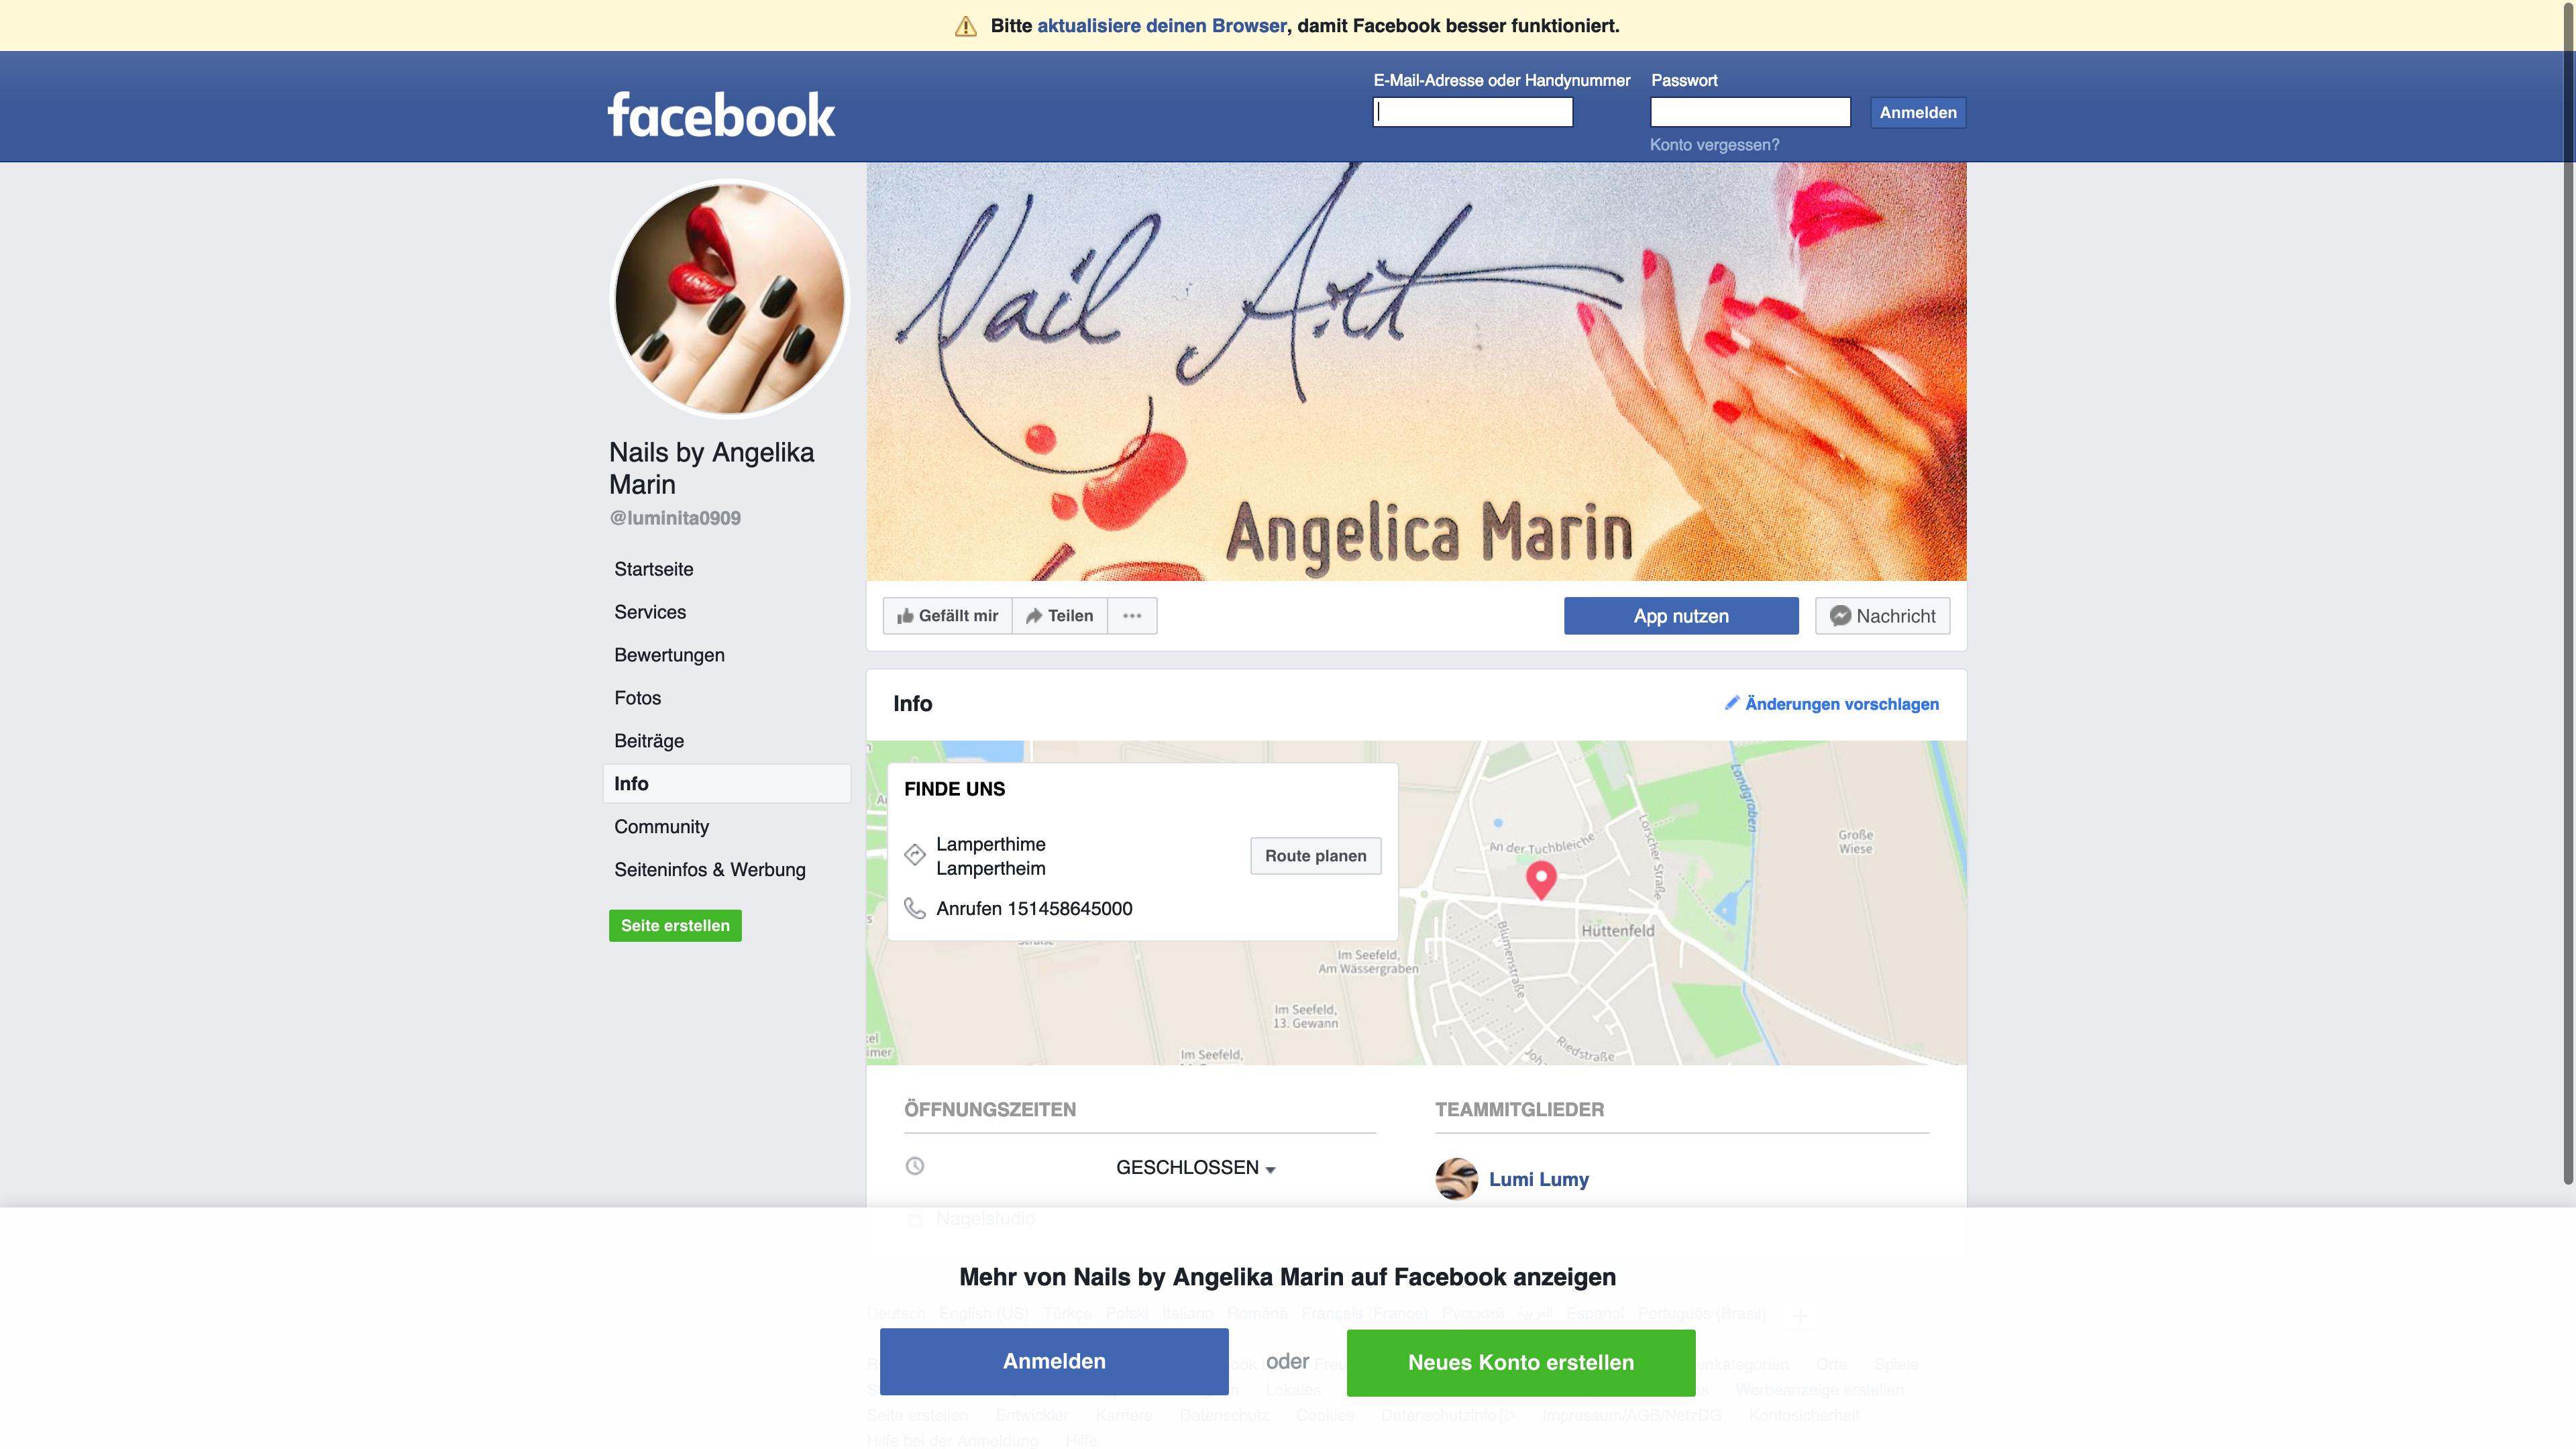Click the Messenger Nachricht button
2576x1449 pixels.
[1882, 616]
